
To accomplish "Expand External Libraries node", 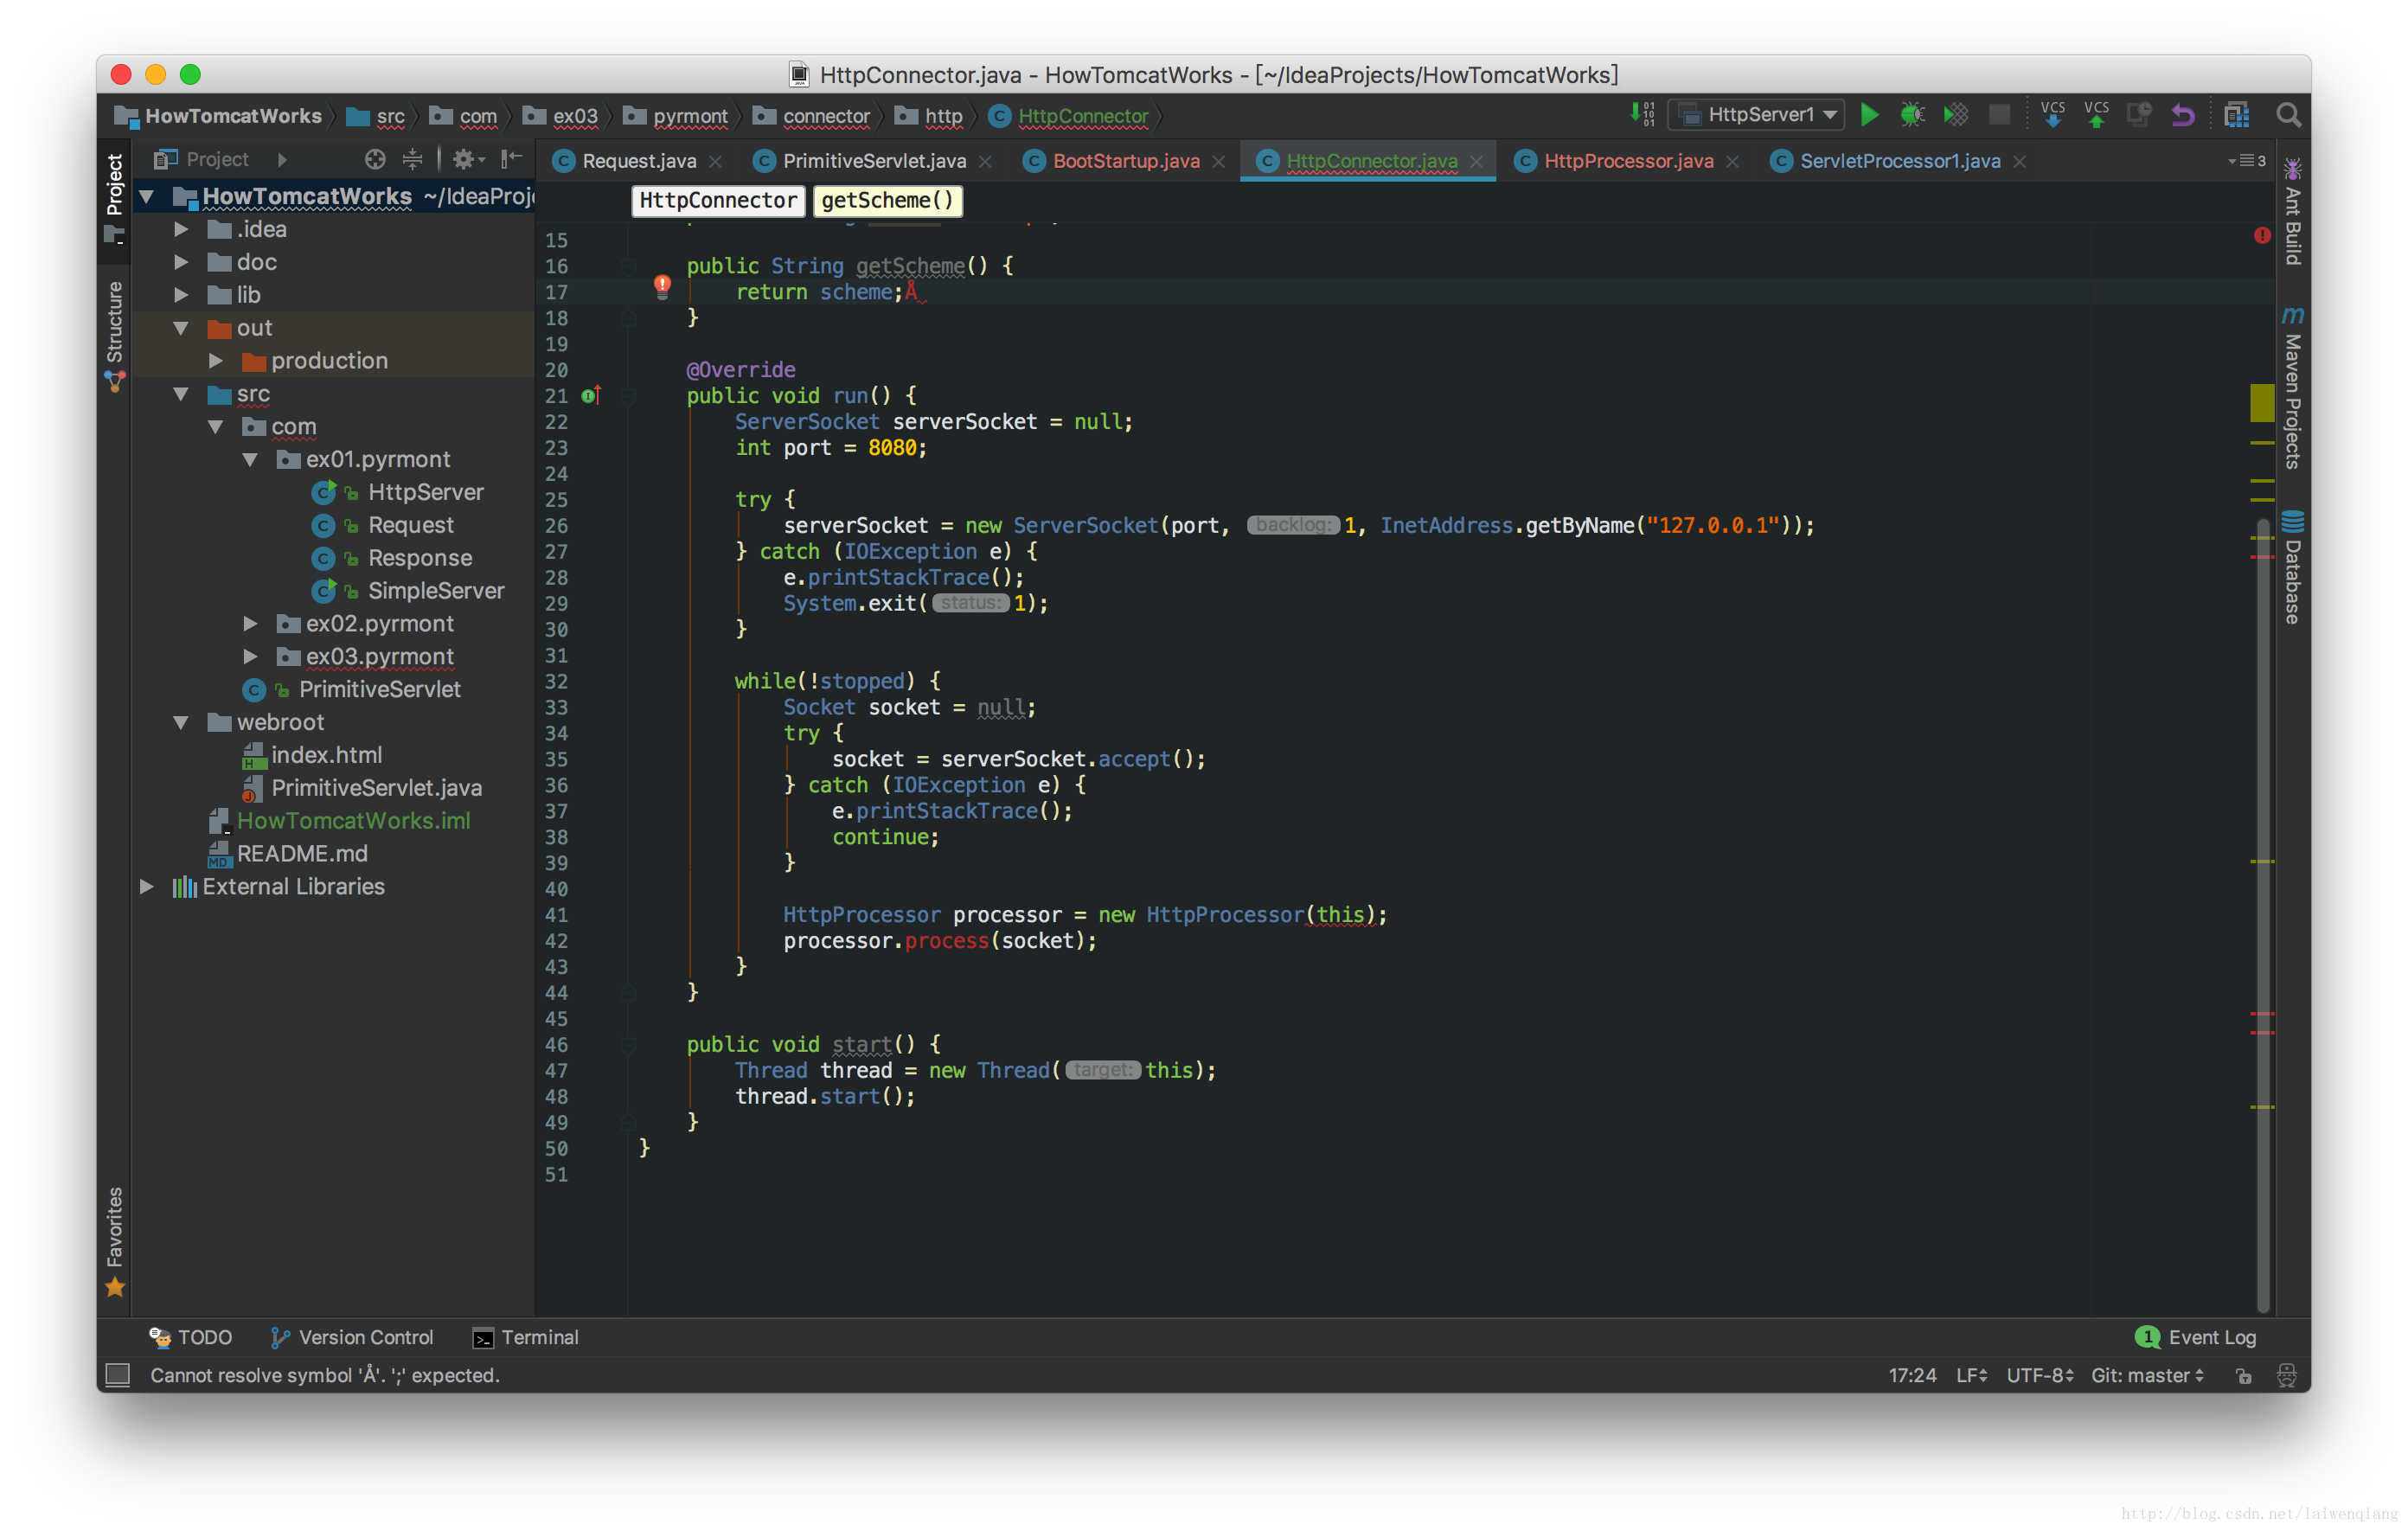I will pos(146,886).
